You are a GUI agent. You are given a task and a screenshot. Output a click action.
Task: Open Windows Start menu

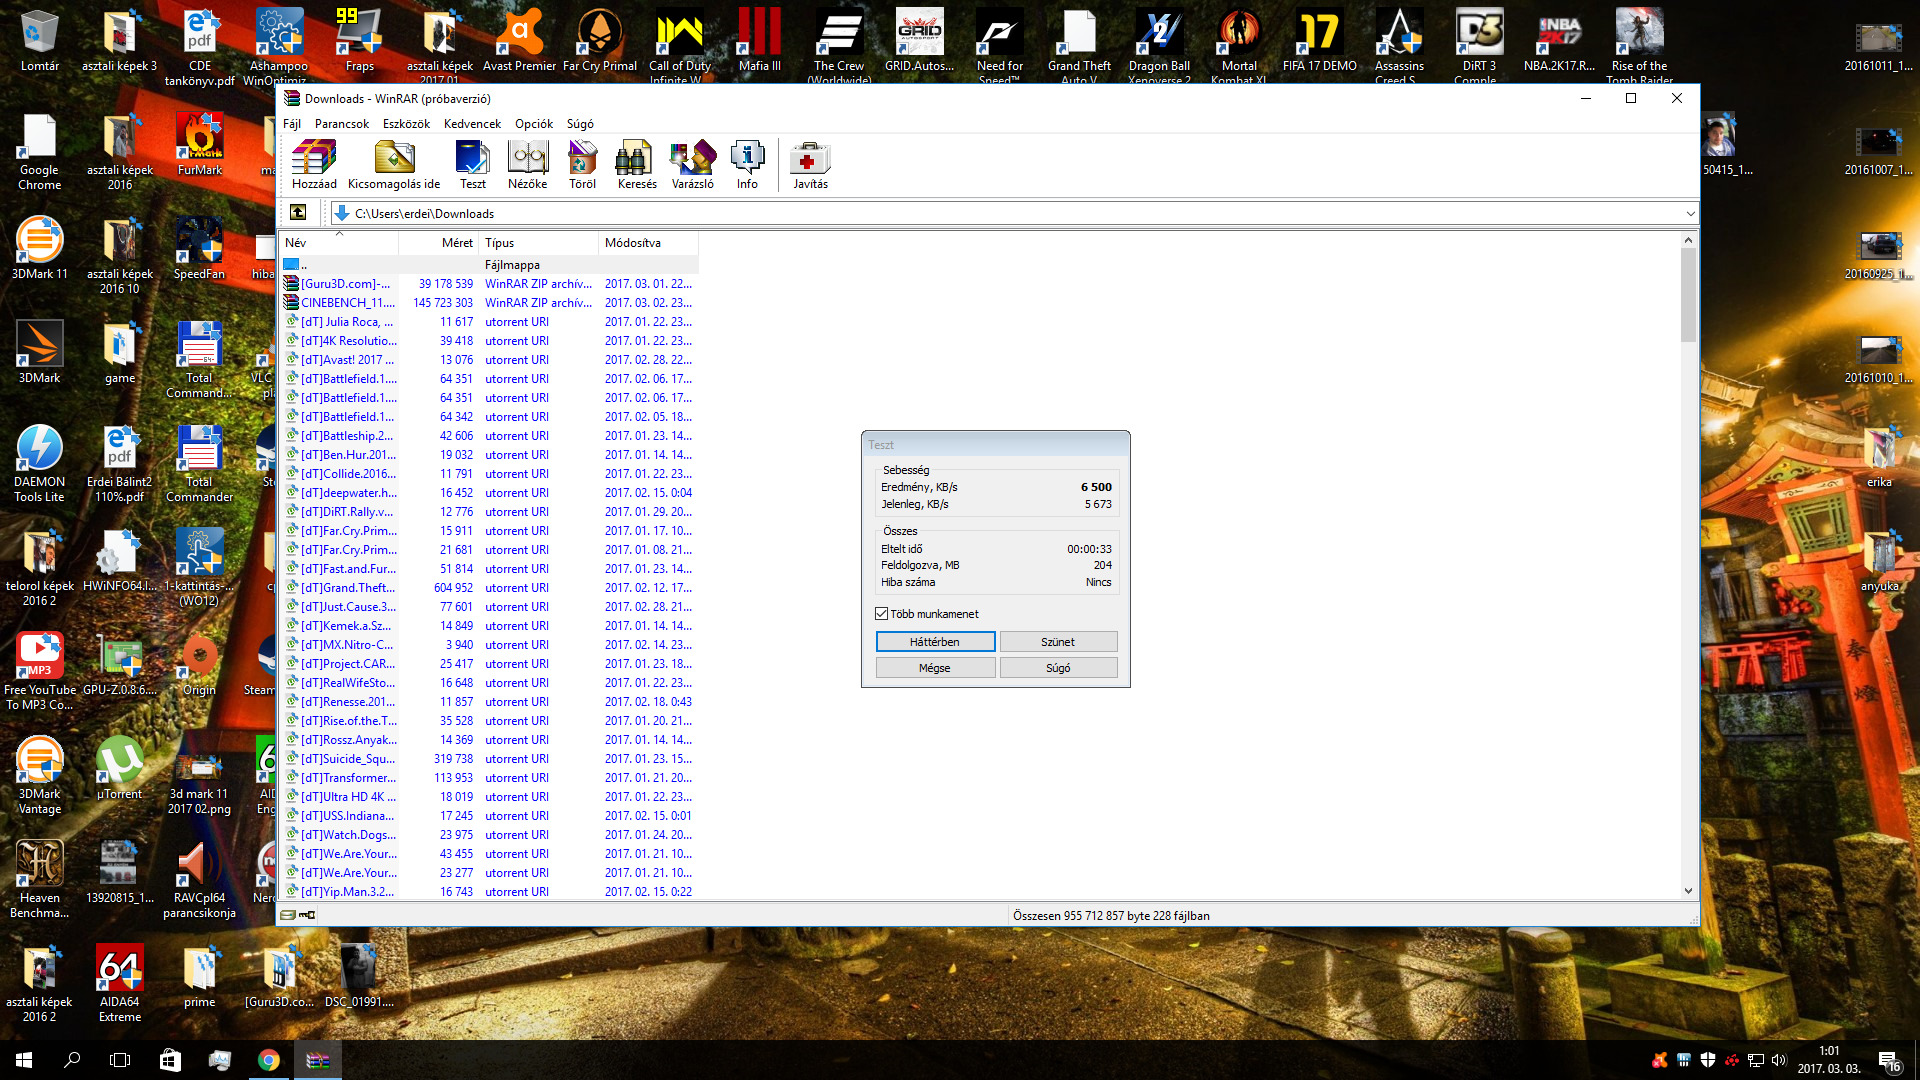(x=24, y=1060)
